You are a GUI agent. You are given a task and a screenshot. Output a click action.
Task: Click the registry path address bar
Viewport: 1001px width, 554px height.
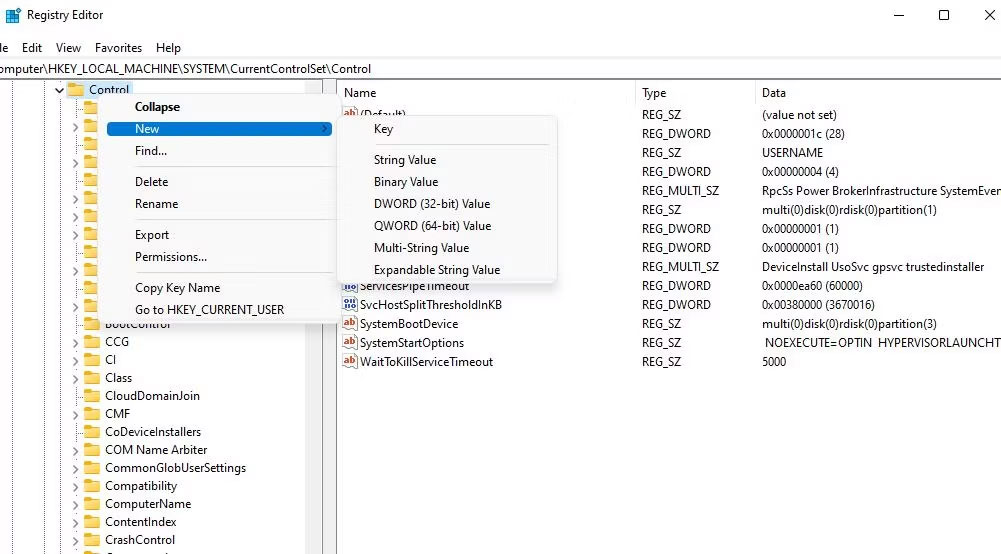pos(500,69)
